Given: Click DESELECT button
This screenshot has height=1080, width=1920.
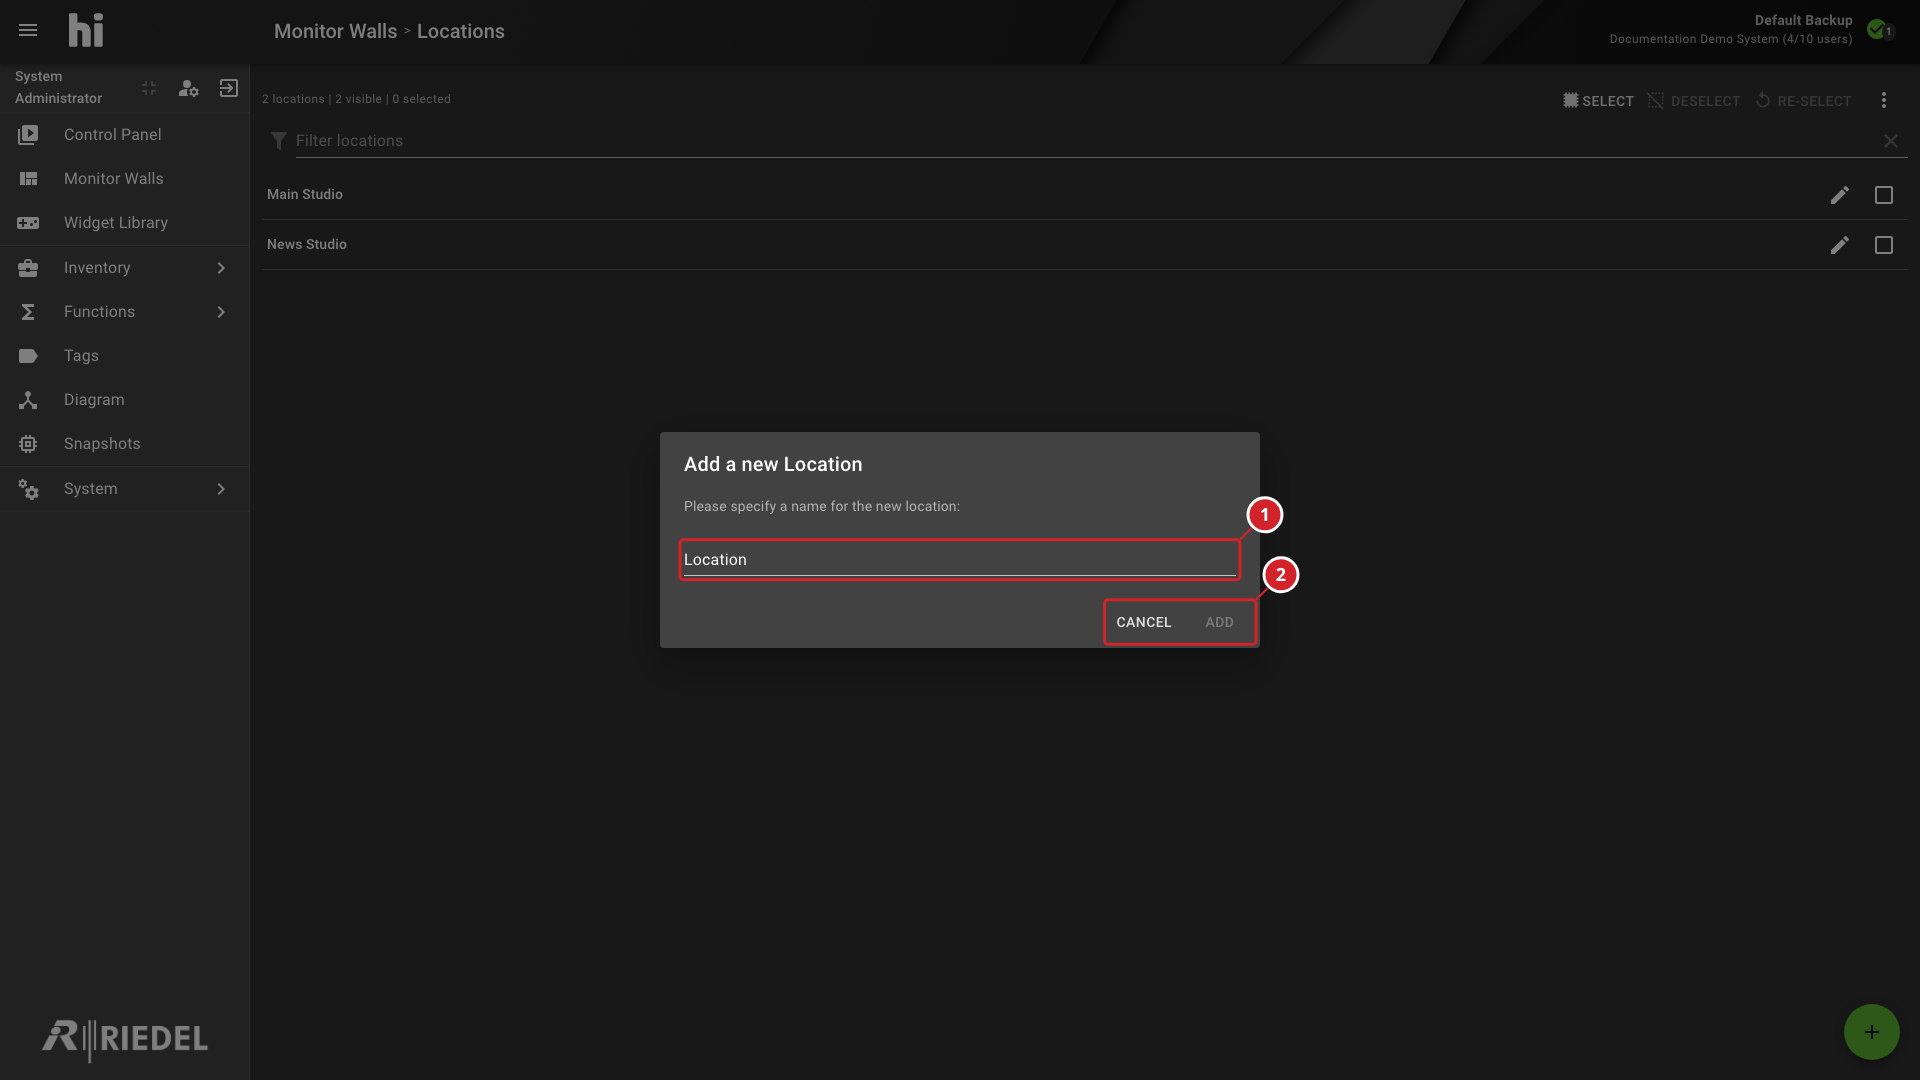Looking at the screenshot, I should pyautogui.click(x=1694, y=101).
